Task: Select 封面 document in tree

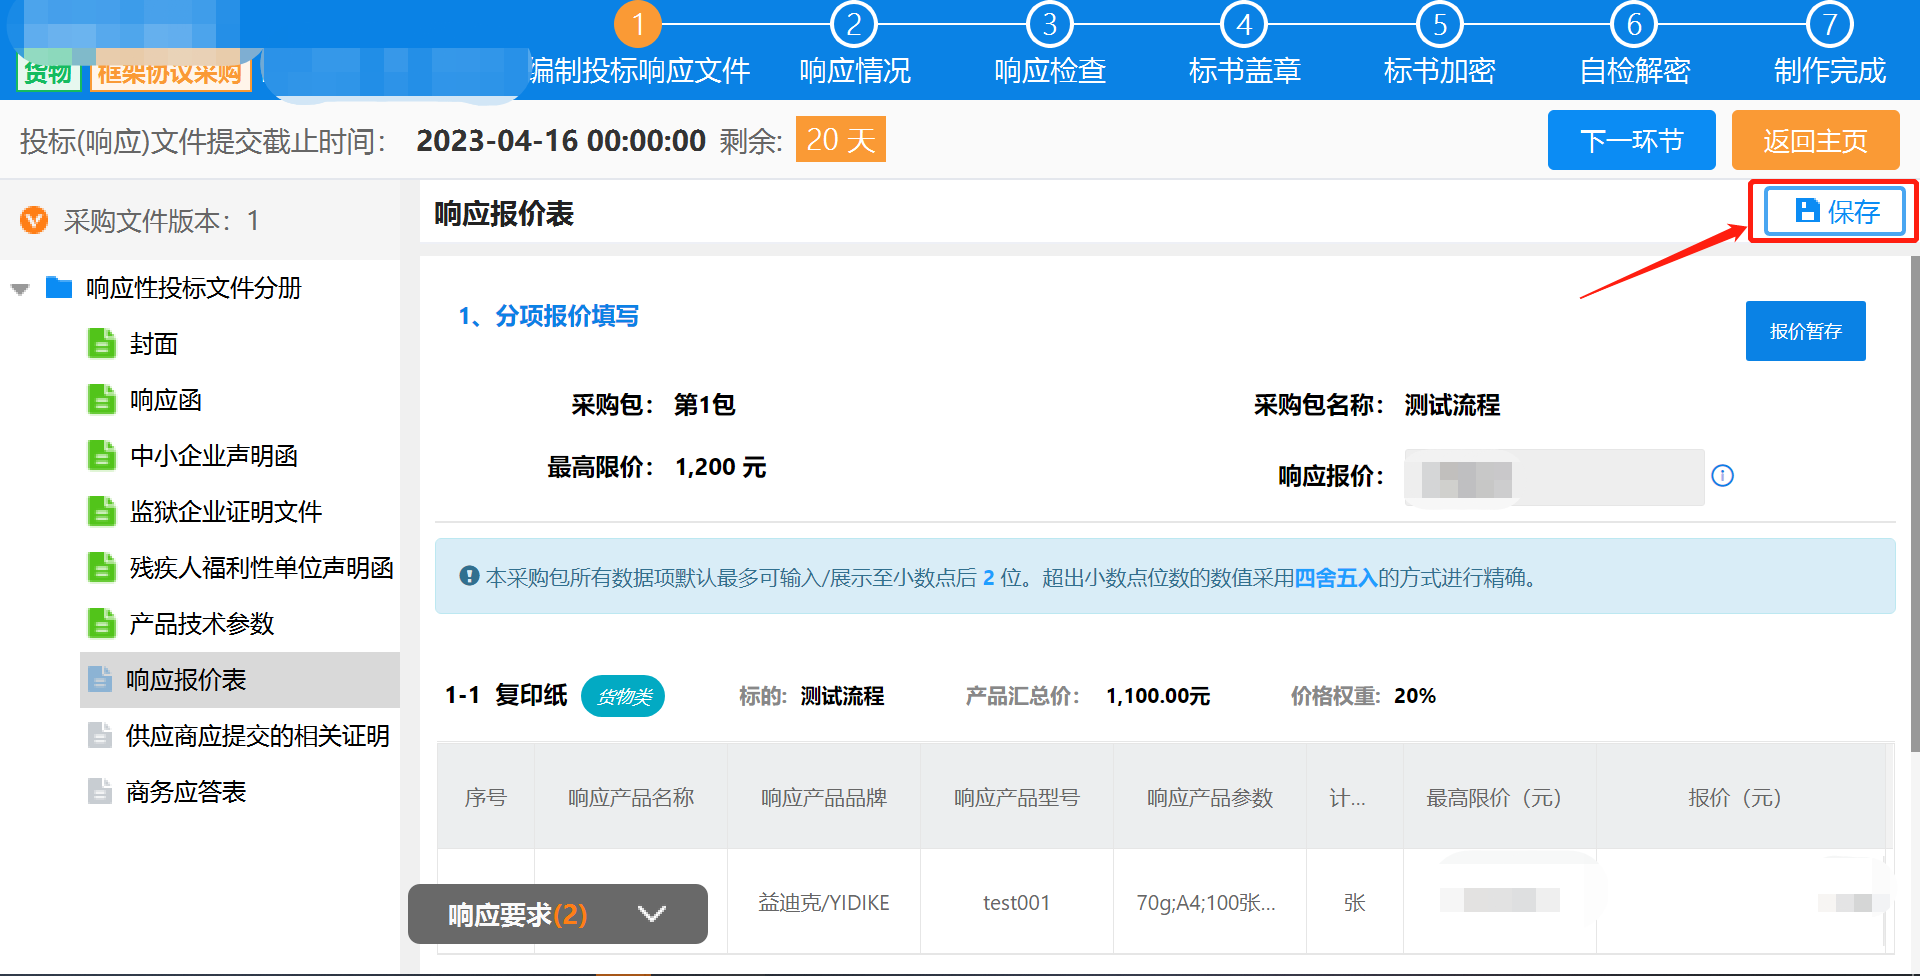Action: point(154,344)
